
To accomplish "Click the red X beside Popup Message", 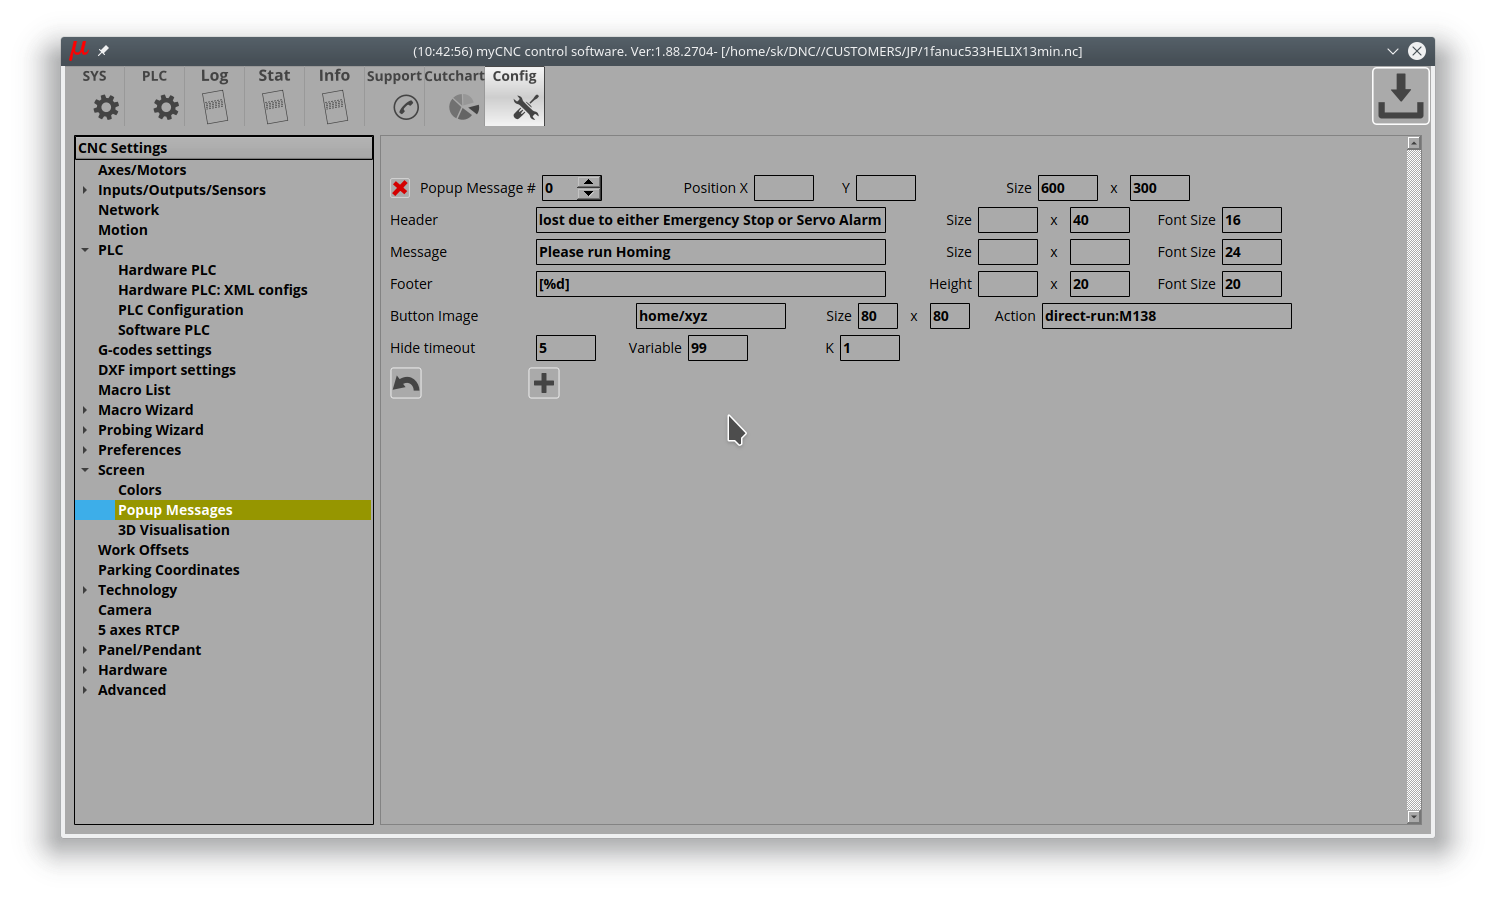I will 400,188.
